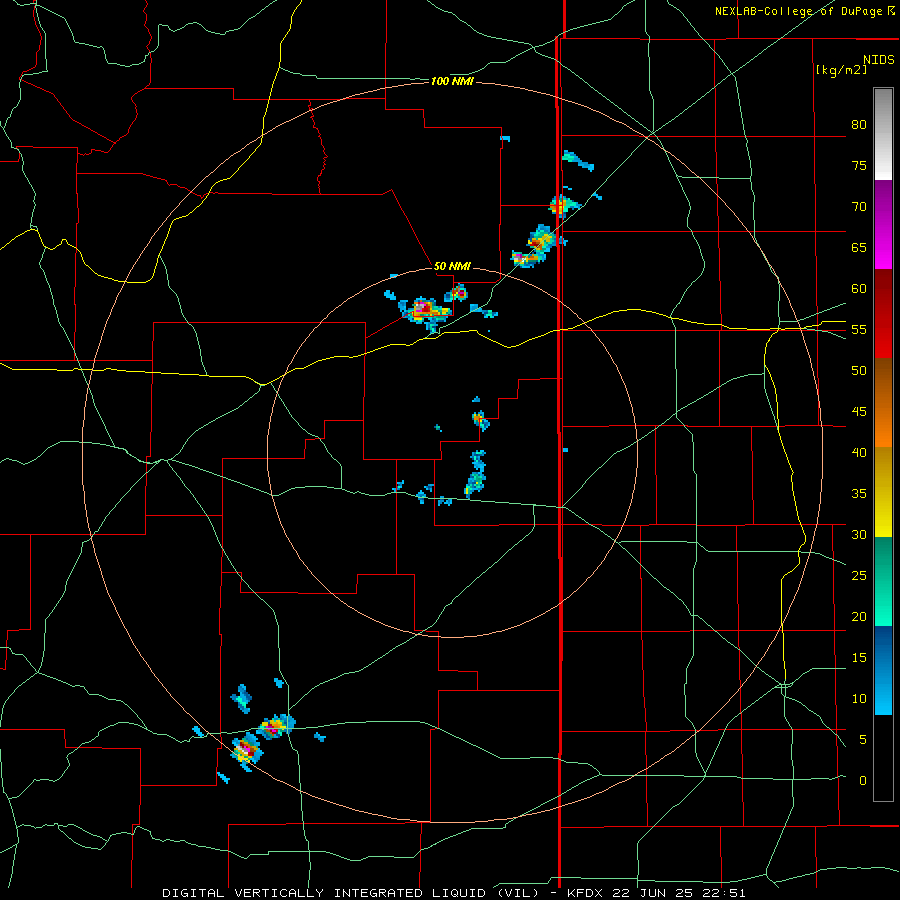The image size is (900, 900).
Task: Click the 60 value on the scale
Action: point(859,289)
